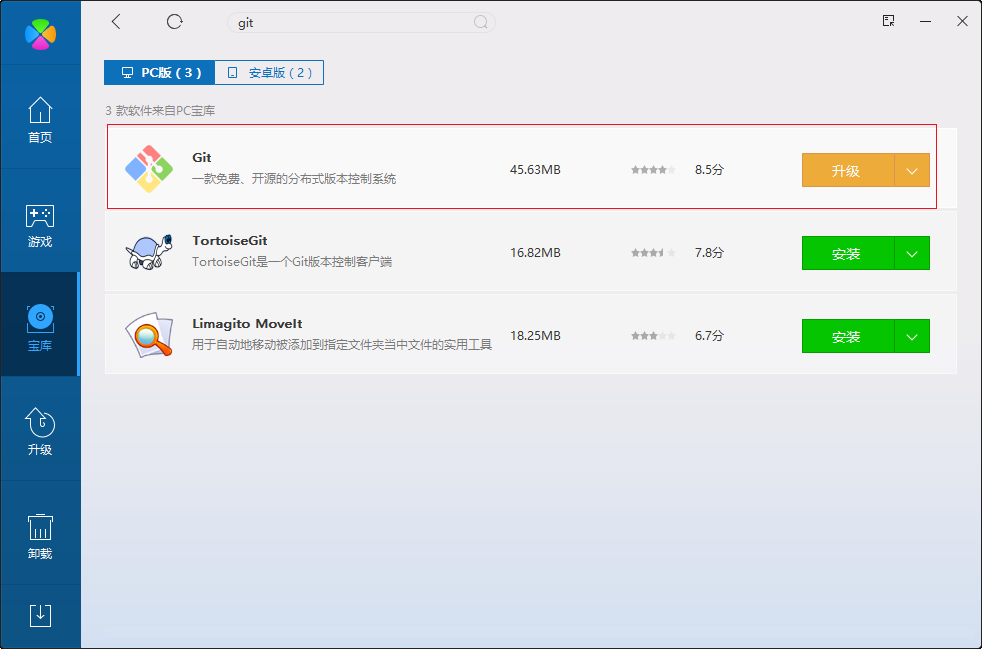Click the 3 款软件来自PC宝库 label
The height and width of the screenshot is (649, 982).
[x=160, y=111]
